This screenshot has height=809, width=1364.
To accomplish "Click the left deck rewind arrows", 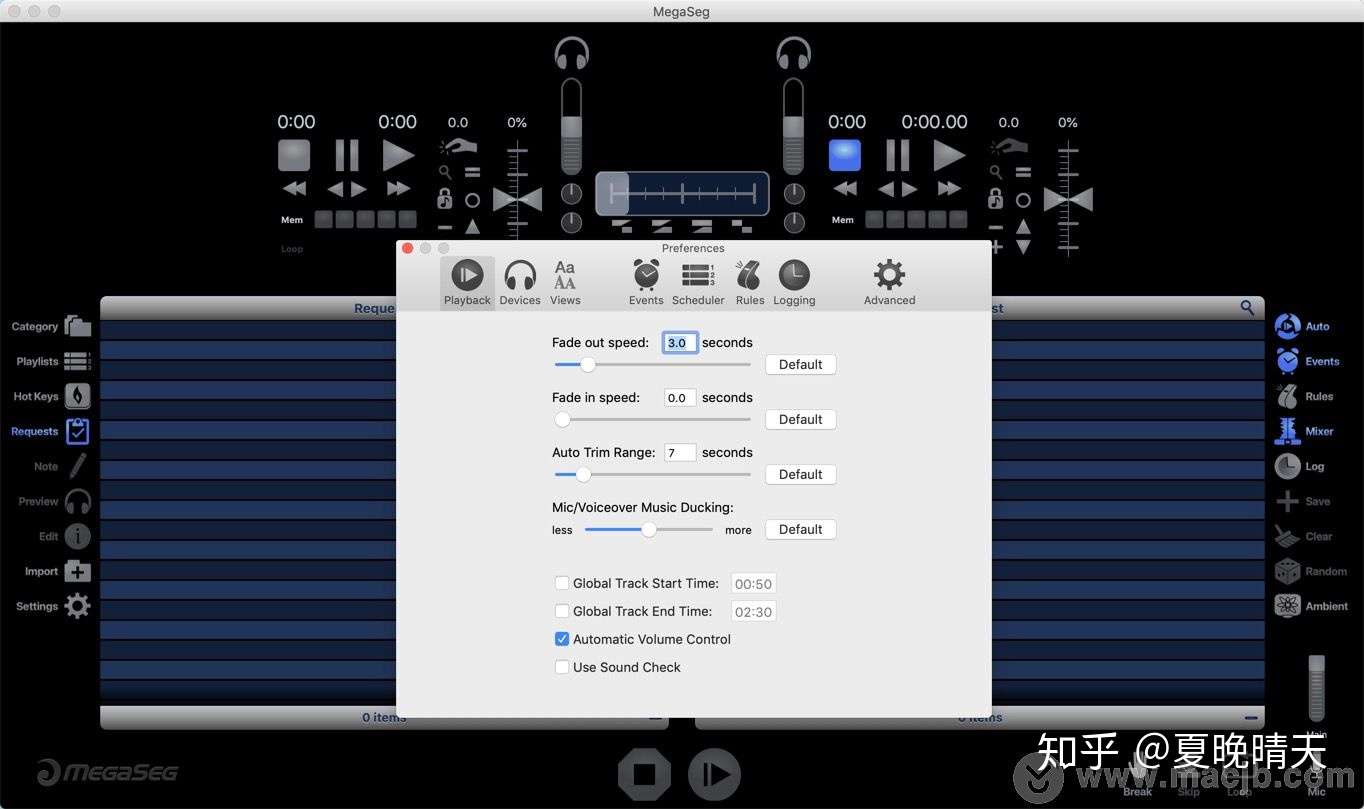I will [294, 188].
